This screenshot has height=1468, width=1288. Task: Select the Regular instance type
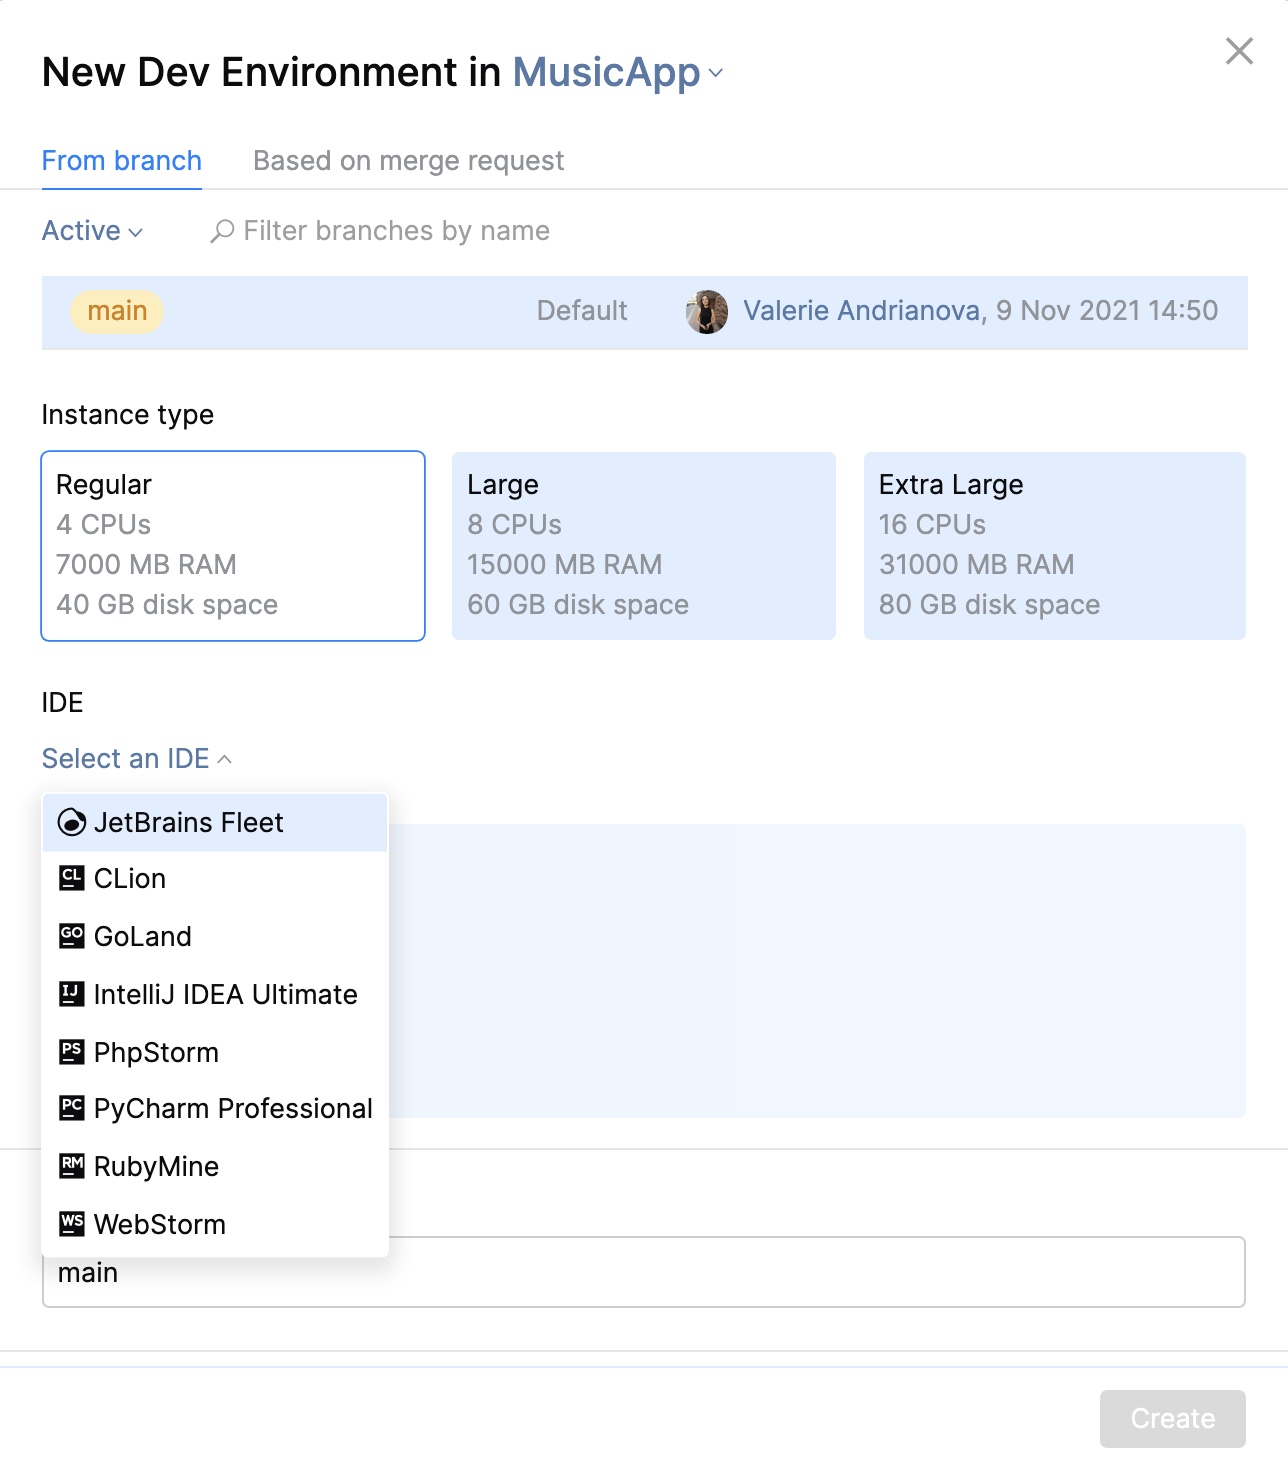pos(233,546)
